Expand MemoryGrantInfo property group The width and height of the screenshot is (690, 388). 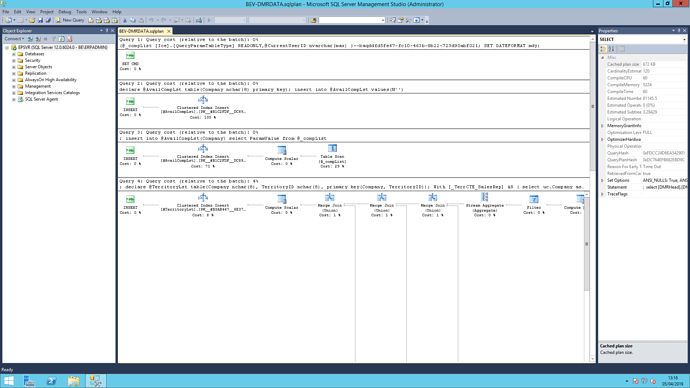(x=602, y=126)
